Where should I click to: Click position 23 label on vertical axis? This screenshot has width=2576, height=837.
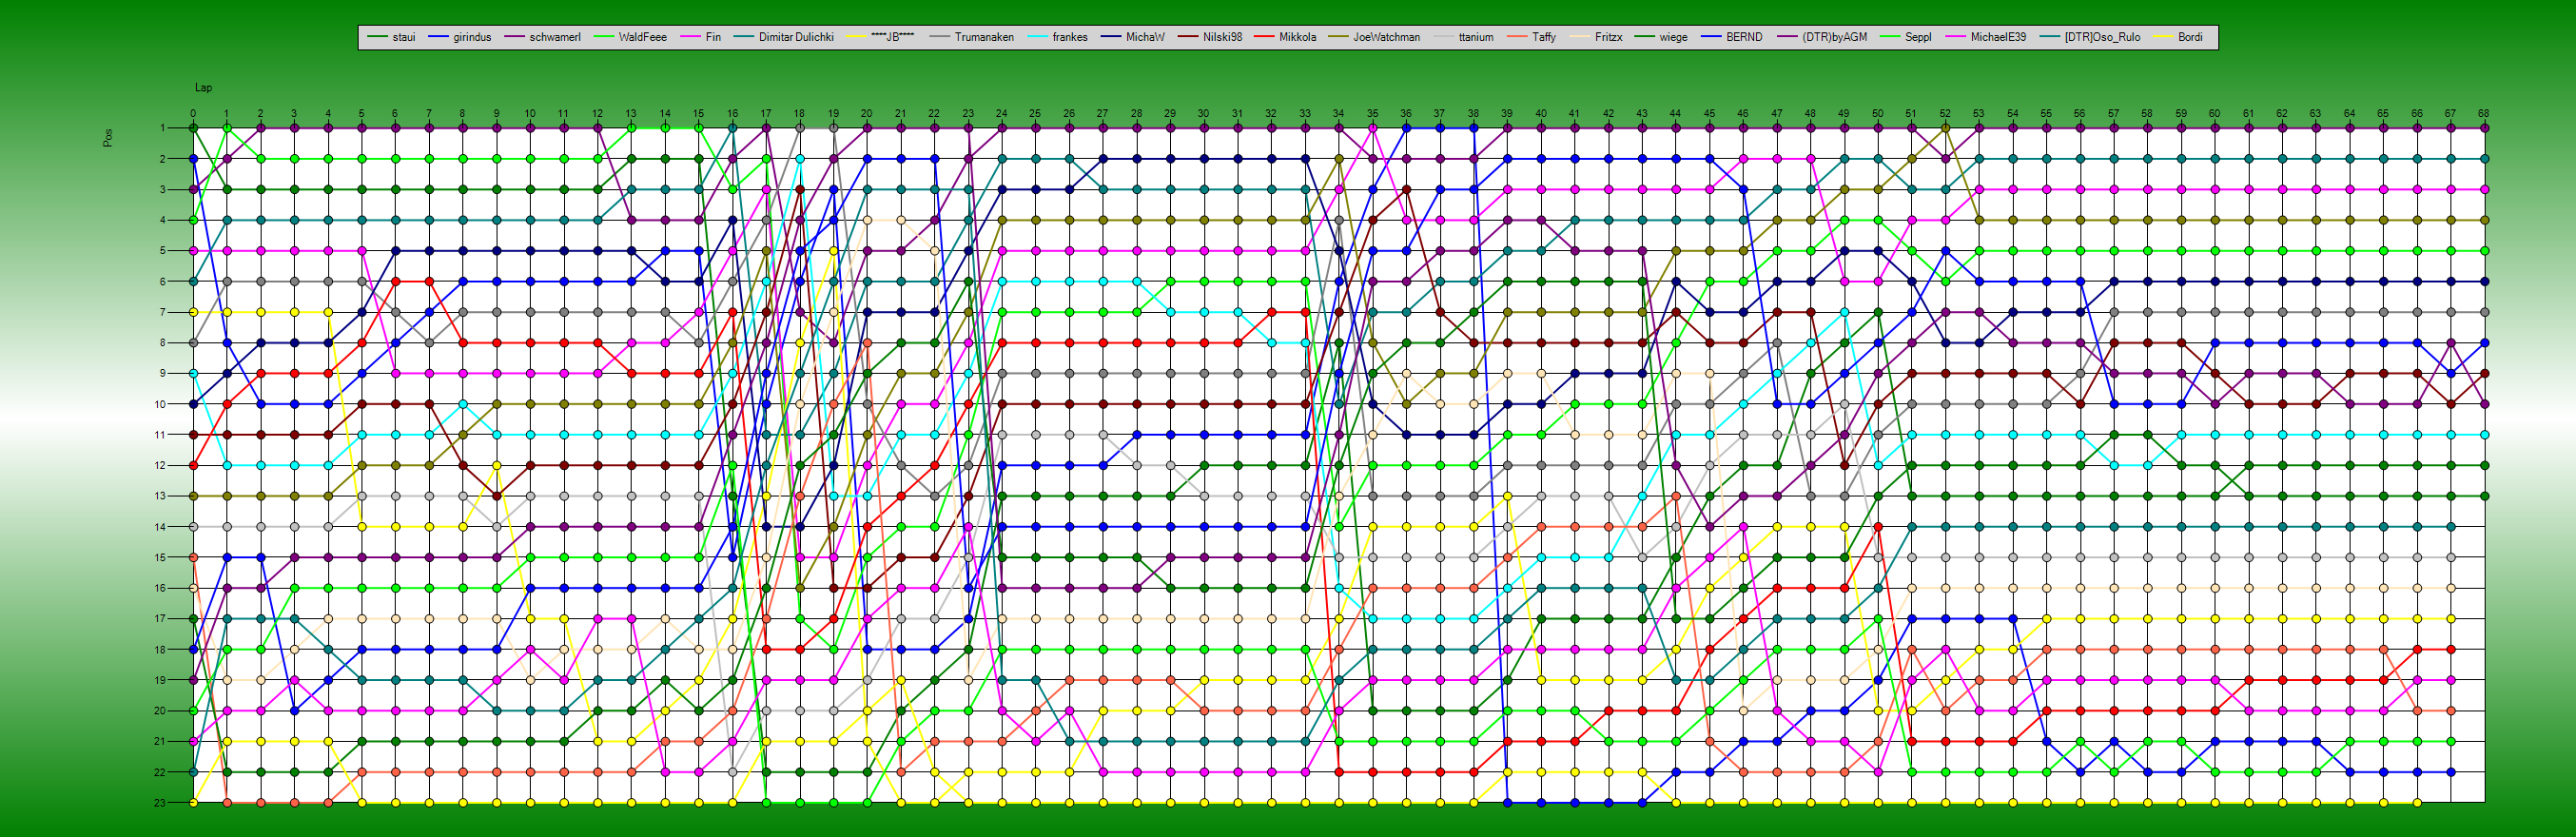pos(160,803)
